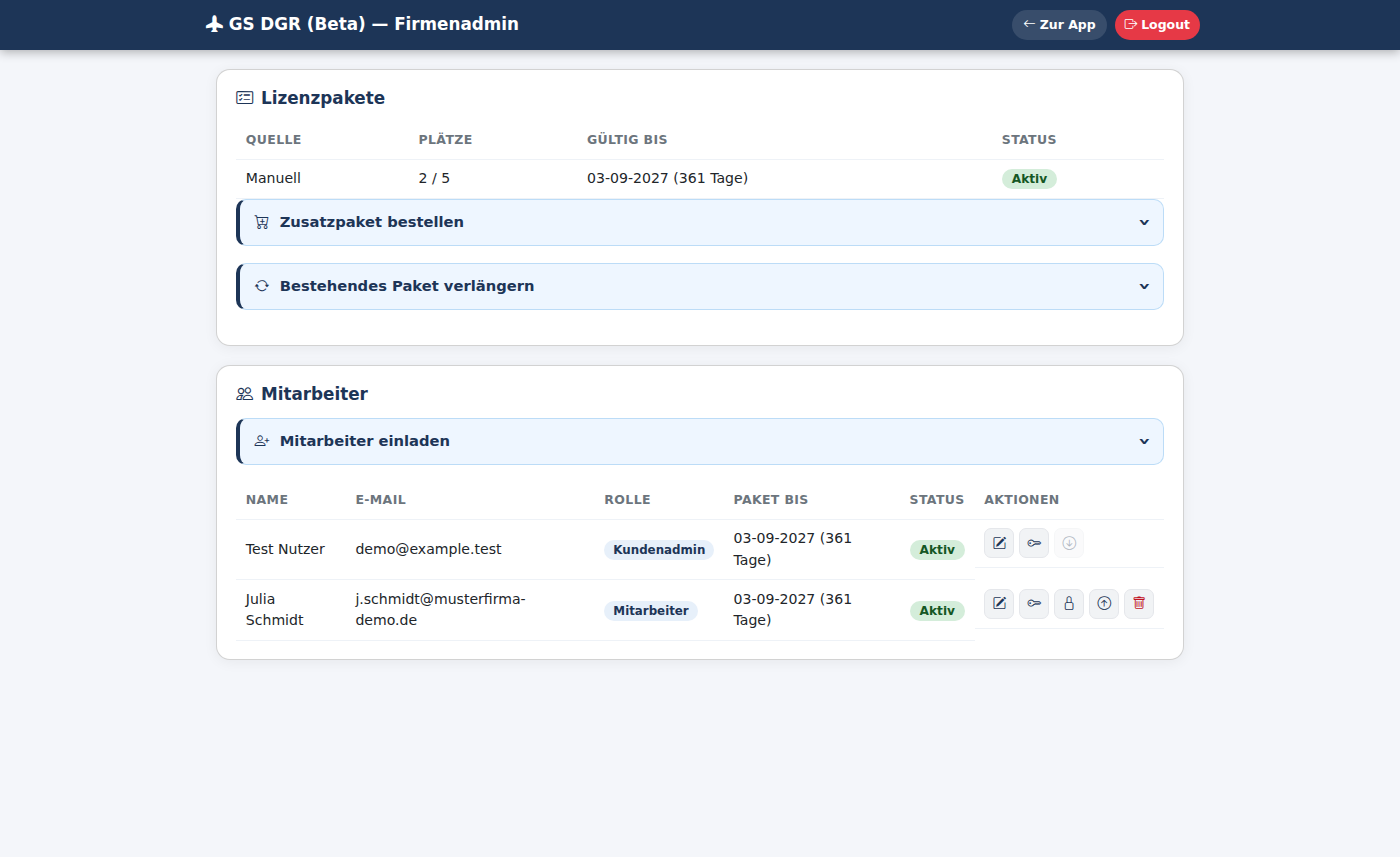Screen dimensions: 1400x857
Task: Click the Lizenzpakete card icon
Action: click(x=245, y=98)
